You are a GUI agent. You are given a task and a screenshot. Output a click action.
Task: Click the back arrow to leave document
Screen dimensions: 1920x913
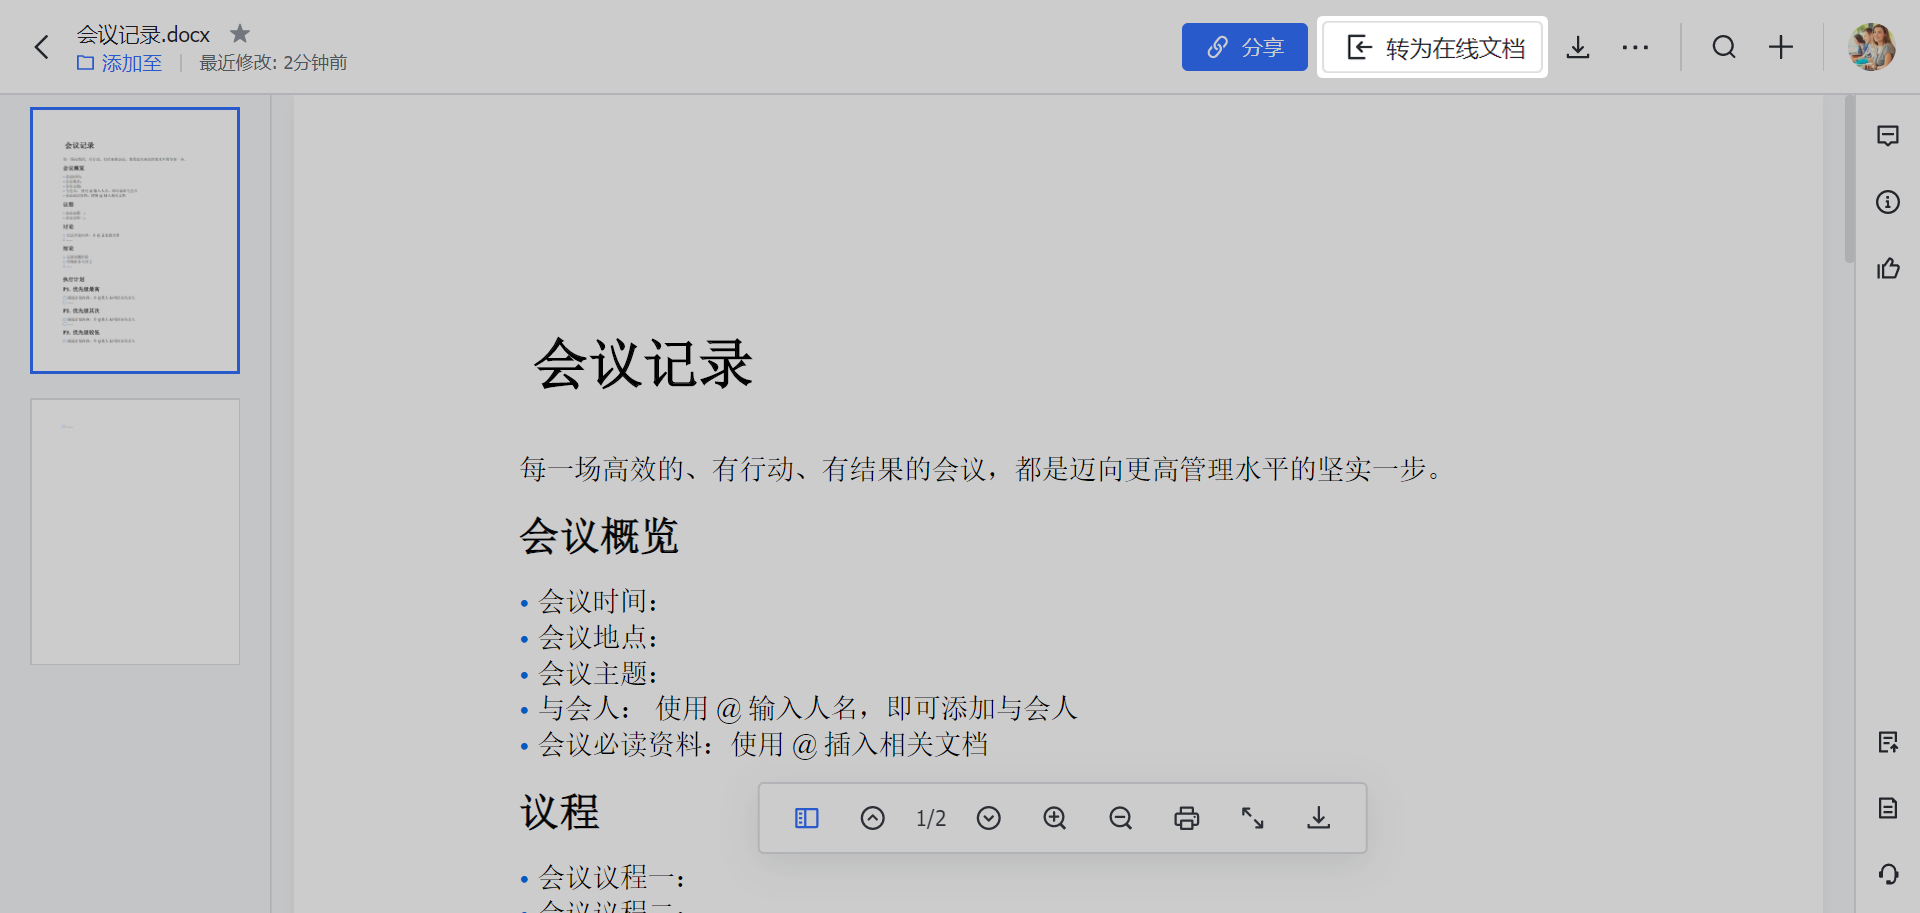coord(42,47)
